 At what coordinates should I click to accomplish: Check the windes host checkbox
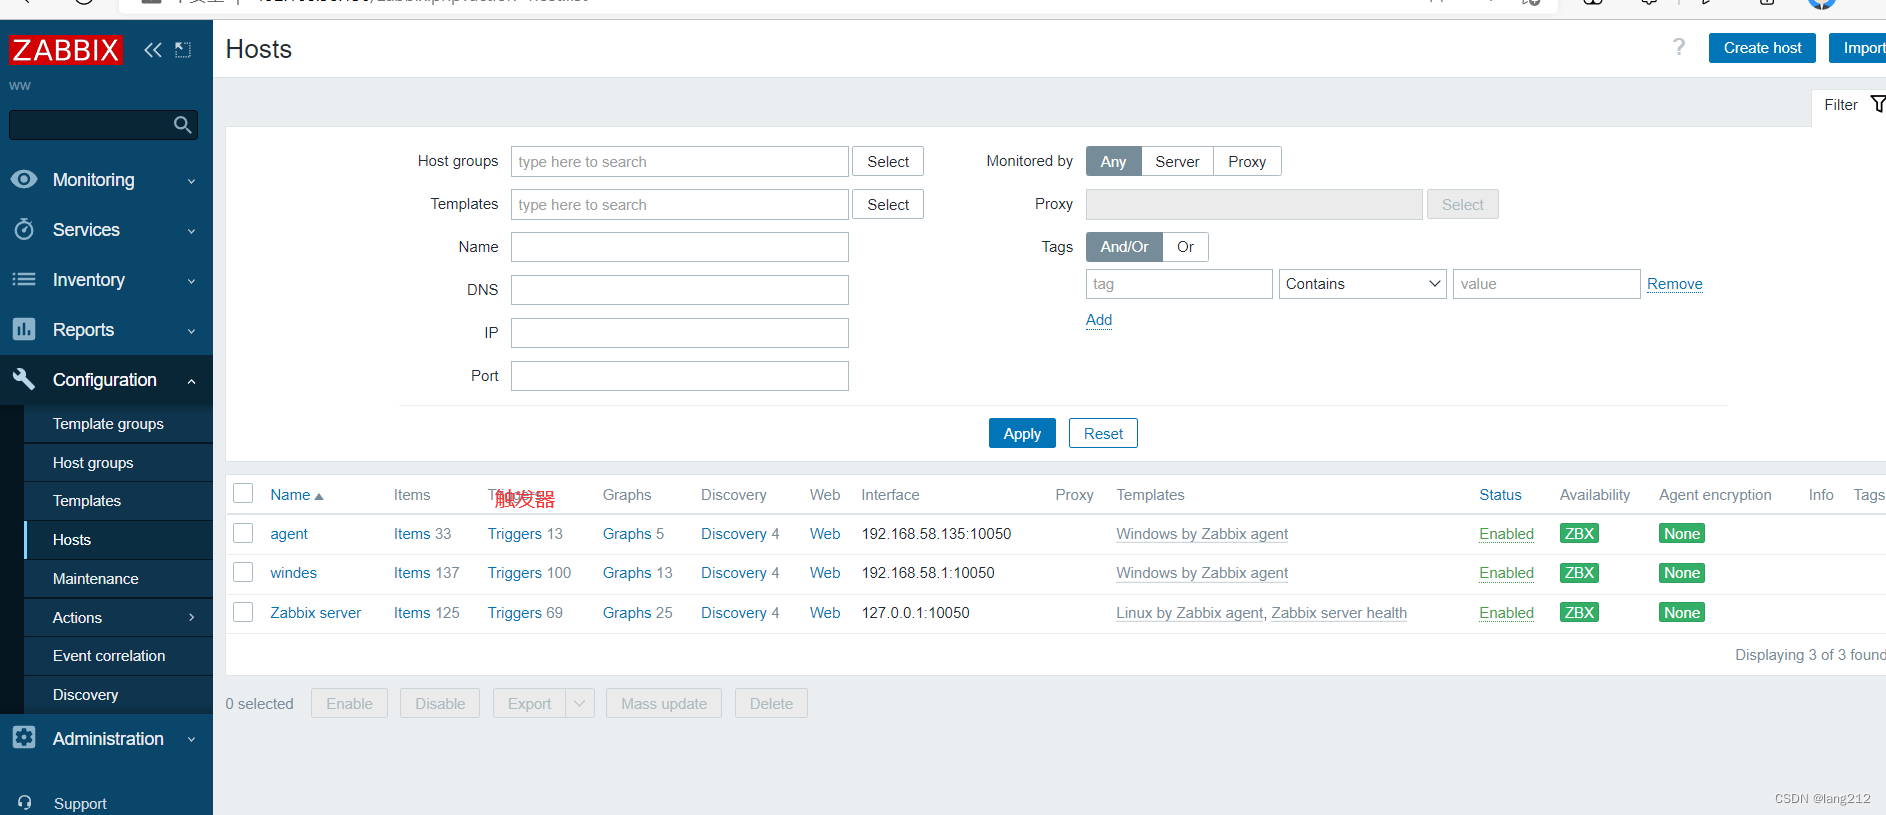pyautogui.click(x=243, y=572)
